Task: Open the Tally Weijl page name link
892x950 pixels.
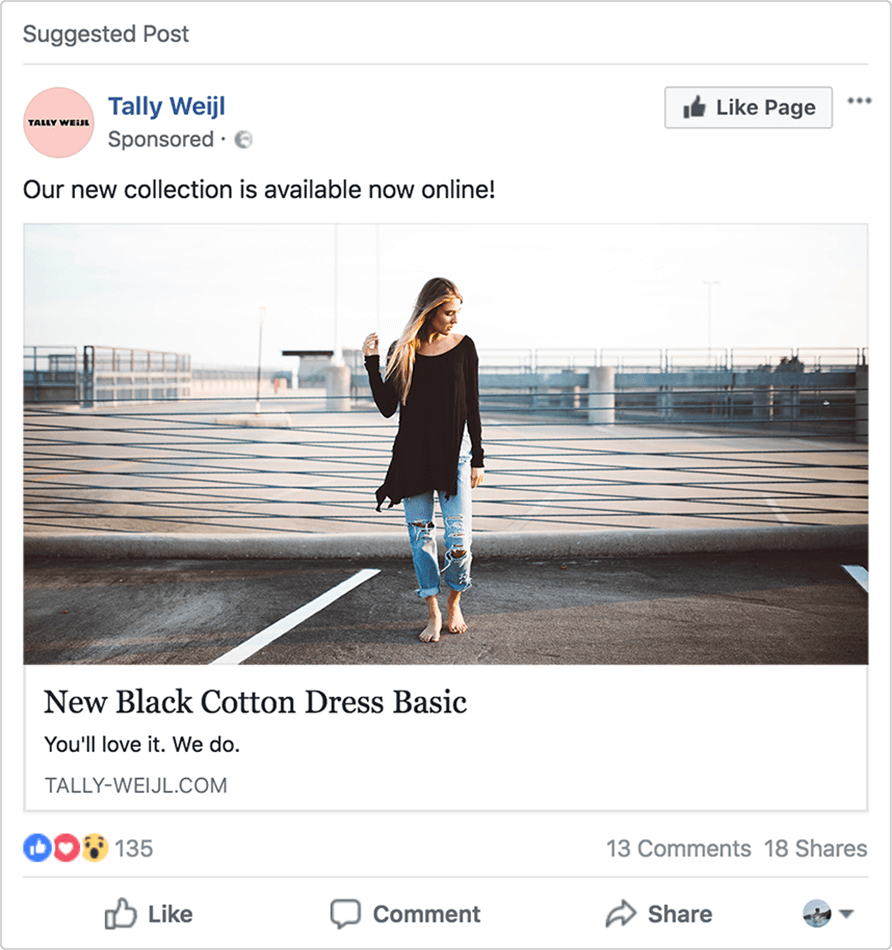Action: [x=167, y=107]
